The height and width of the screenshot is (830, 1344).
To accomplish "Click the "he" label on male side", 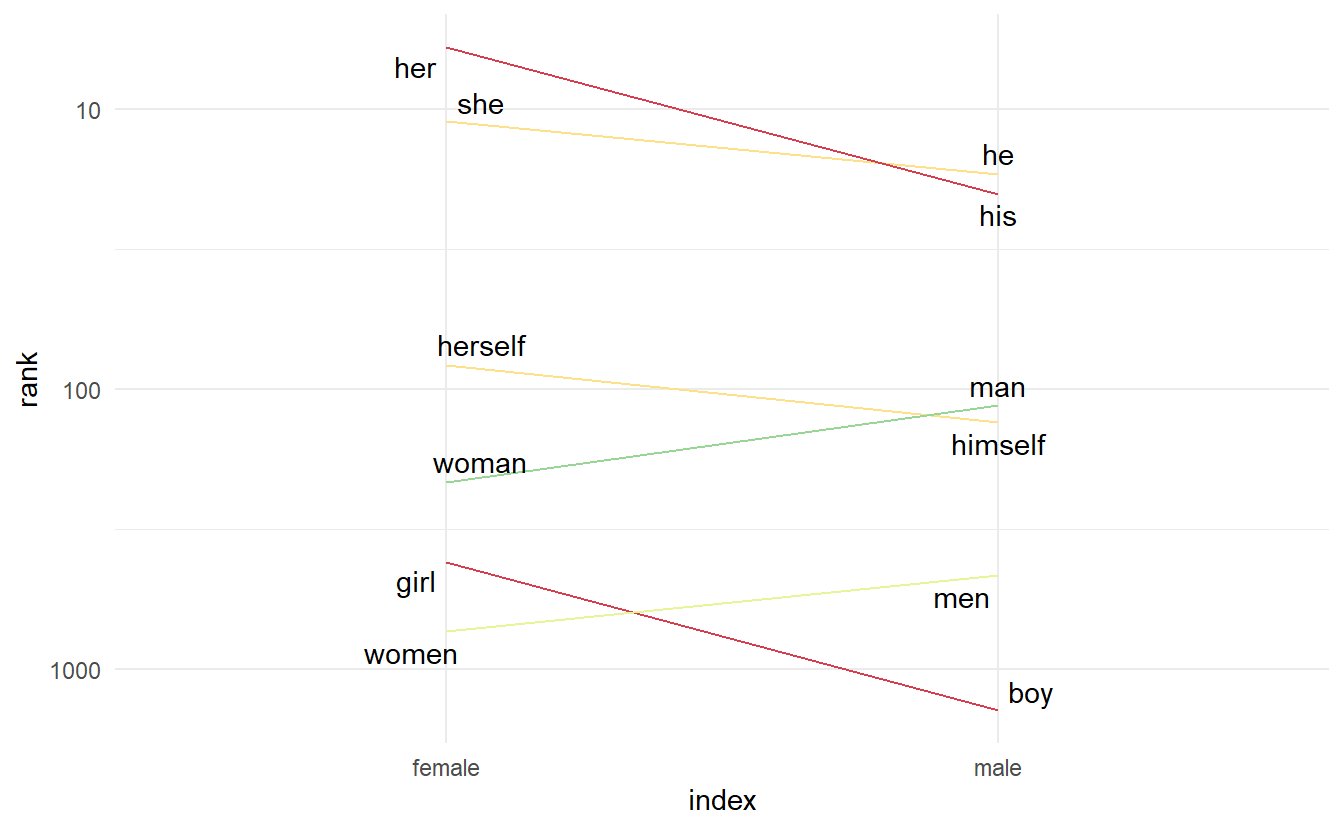I will coord(997,156).
